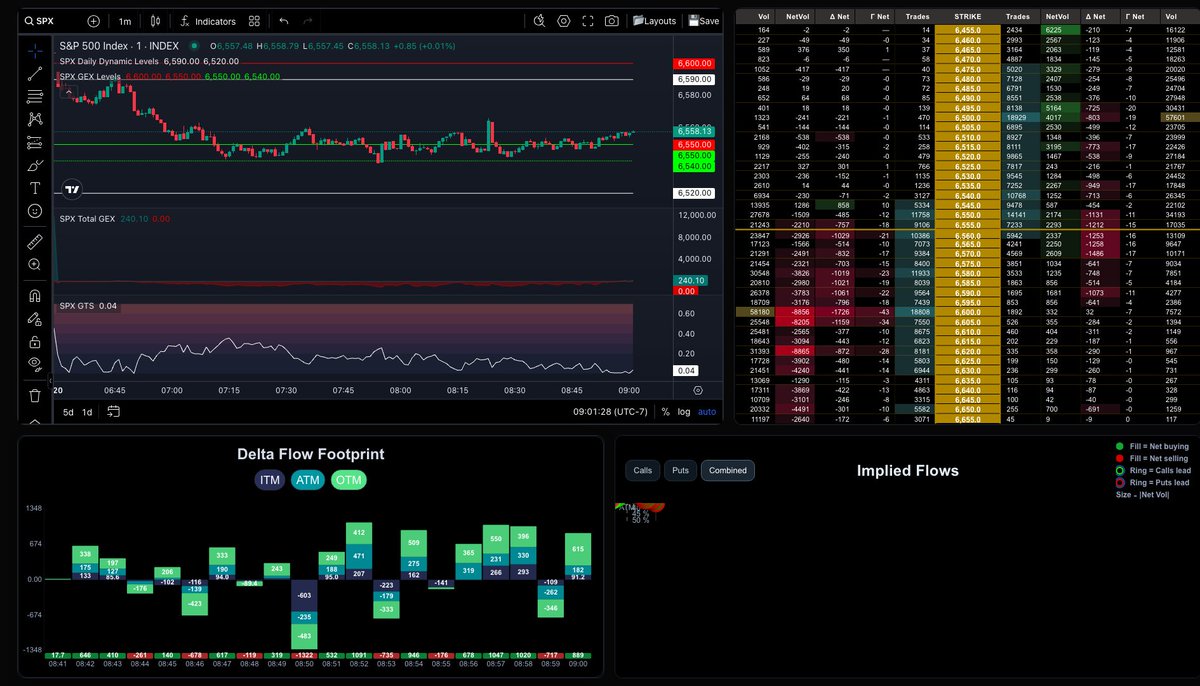Toggle lock all drawing tools

point(35,341)
